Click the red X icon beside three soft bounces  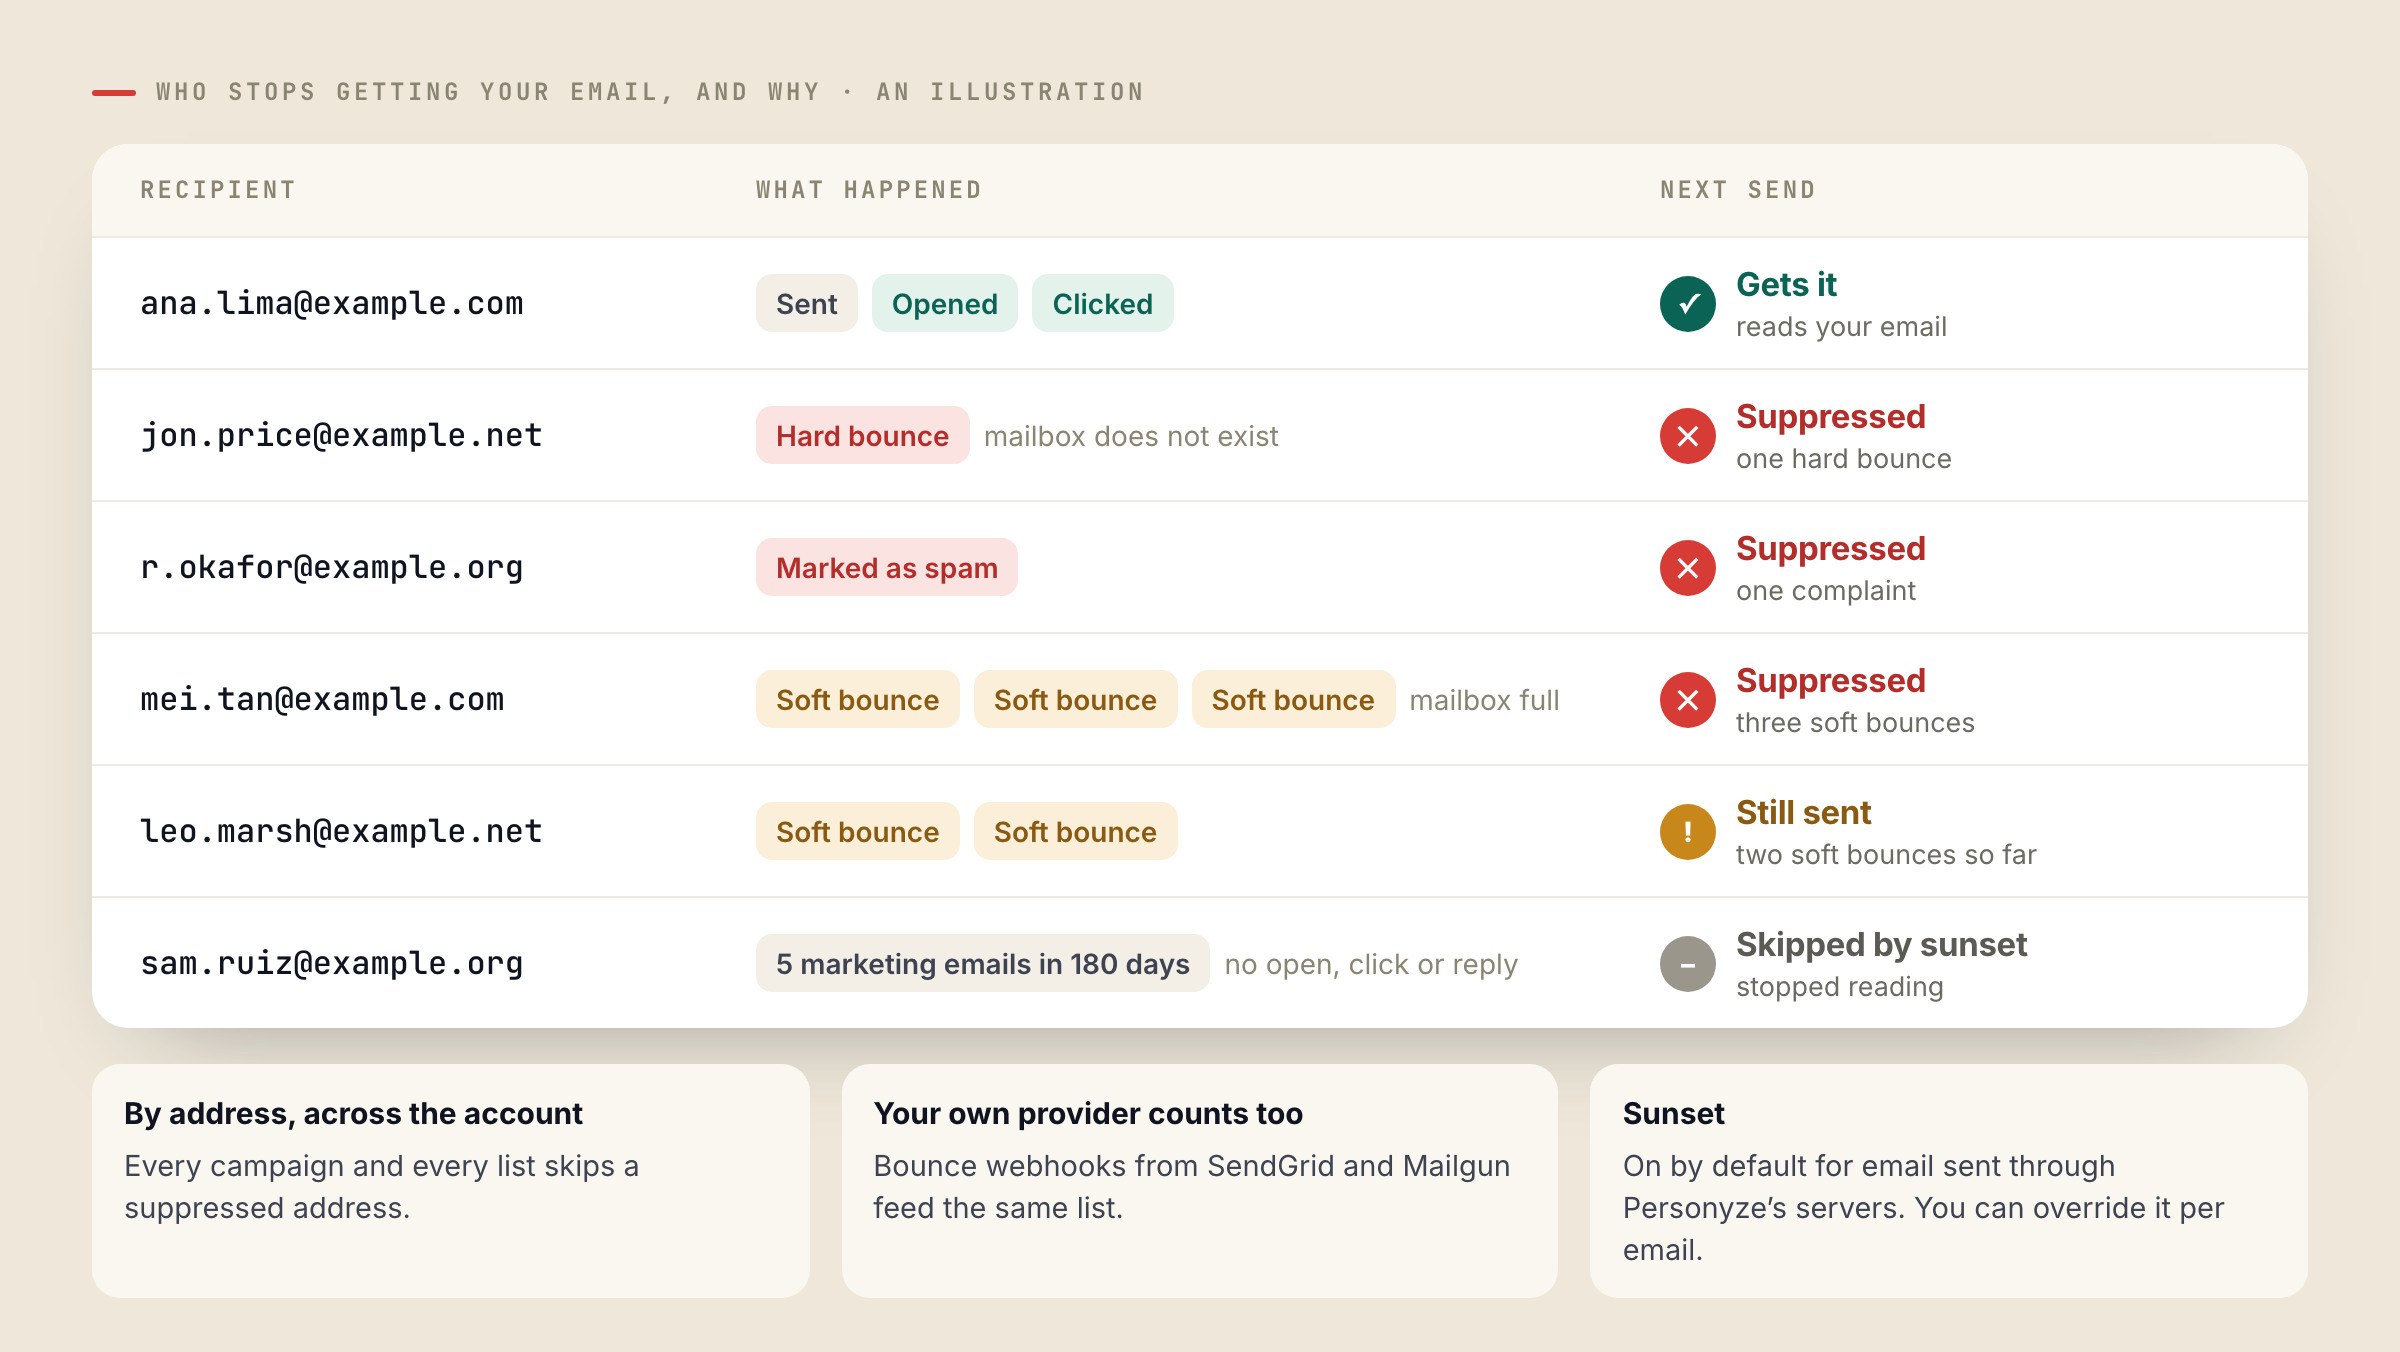coord(1688,700)
